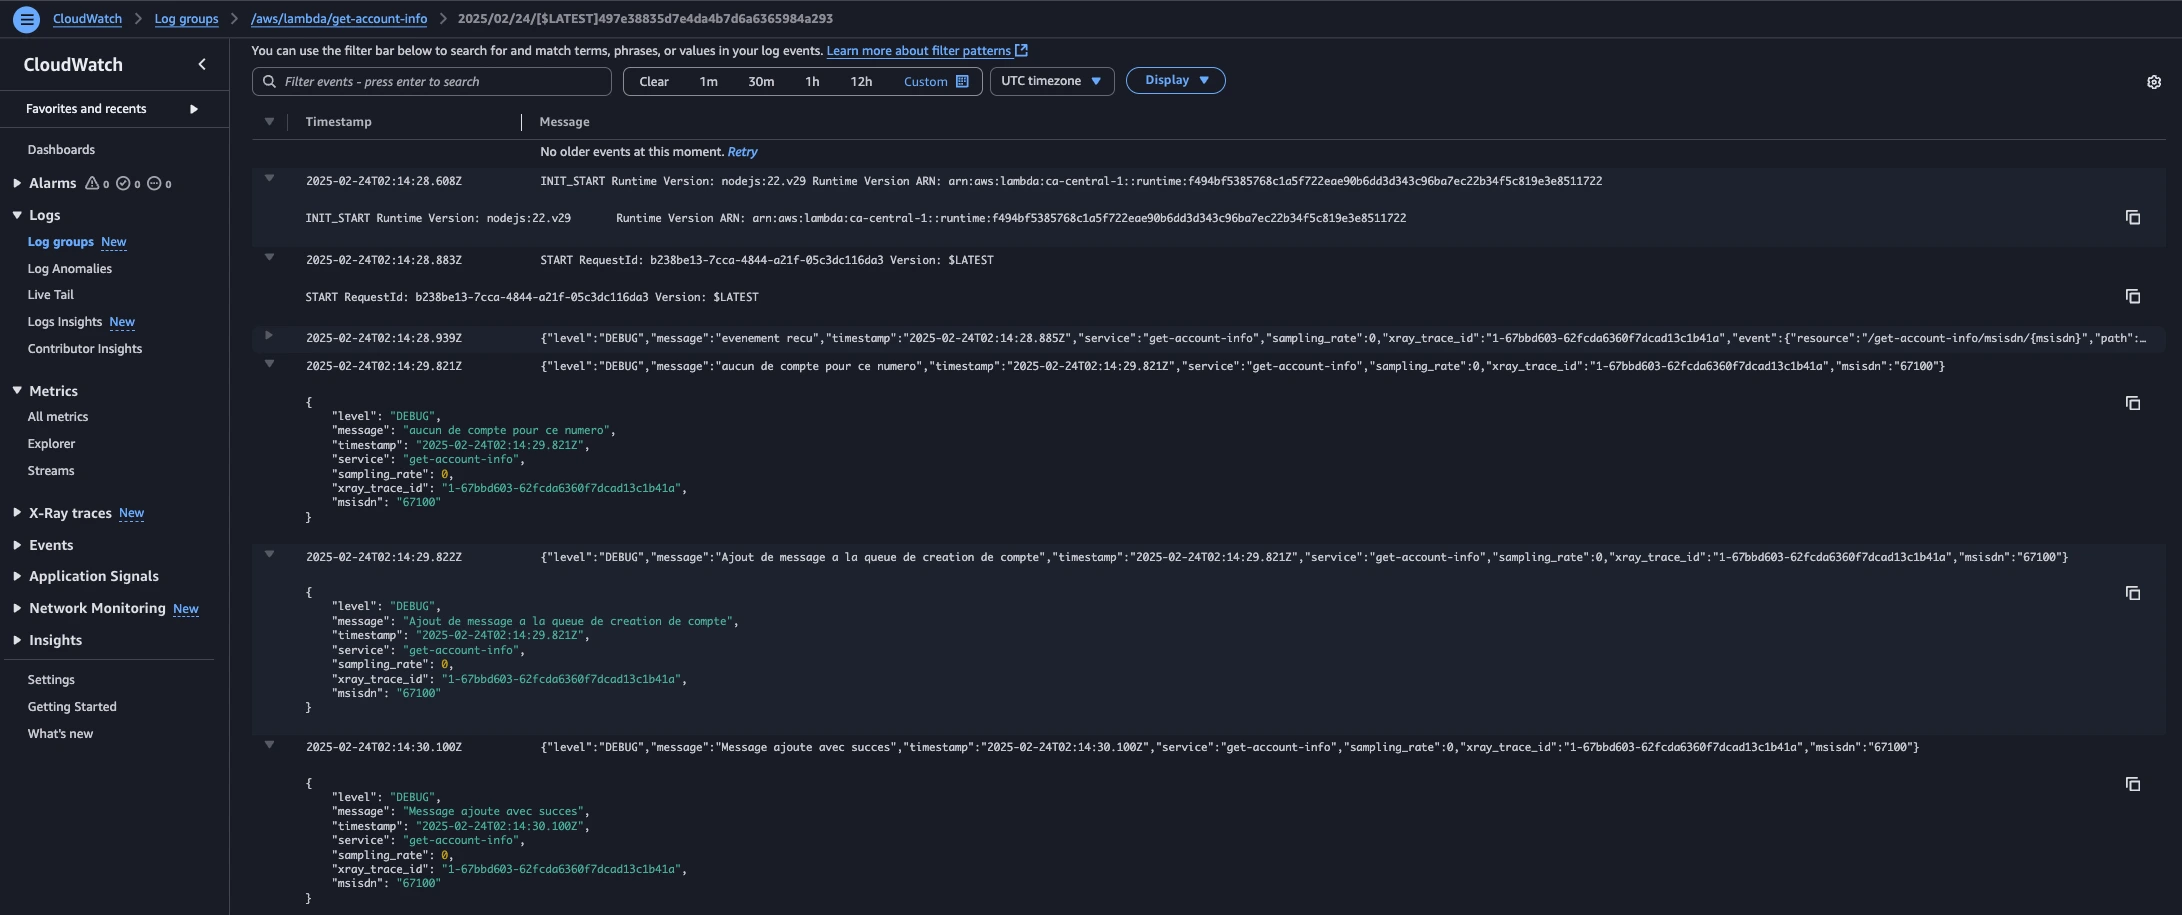Click the search magnifier in filter bar

point(269,81)
